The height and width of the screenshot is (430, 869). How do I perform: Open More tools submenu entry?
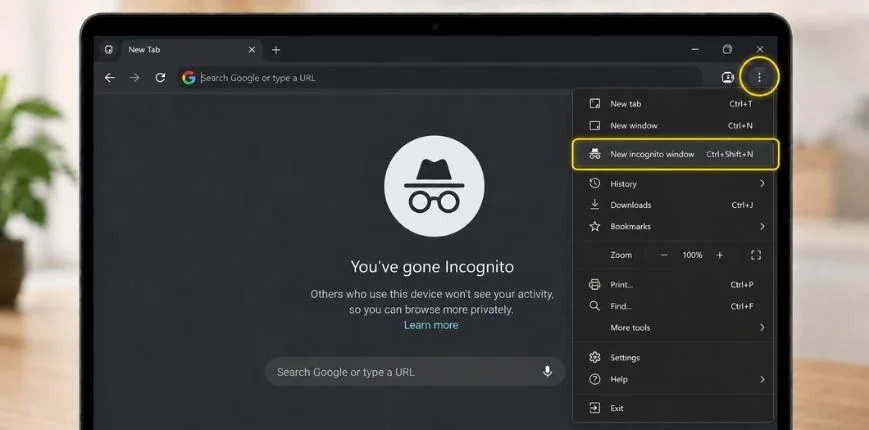tap(673, 327)
